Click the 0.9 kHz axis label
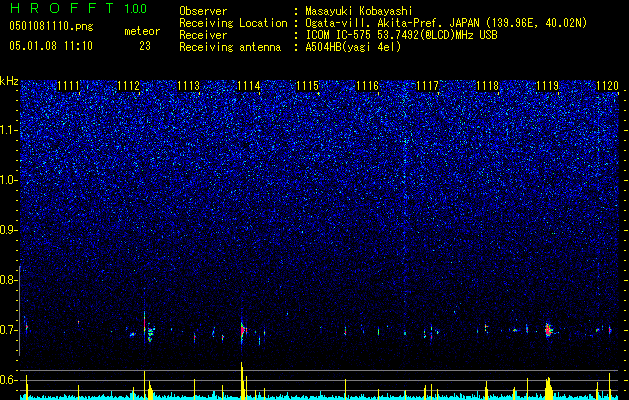The image size is (629, 400). [x=9, y=230]
